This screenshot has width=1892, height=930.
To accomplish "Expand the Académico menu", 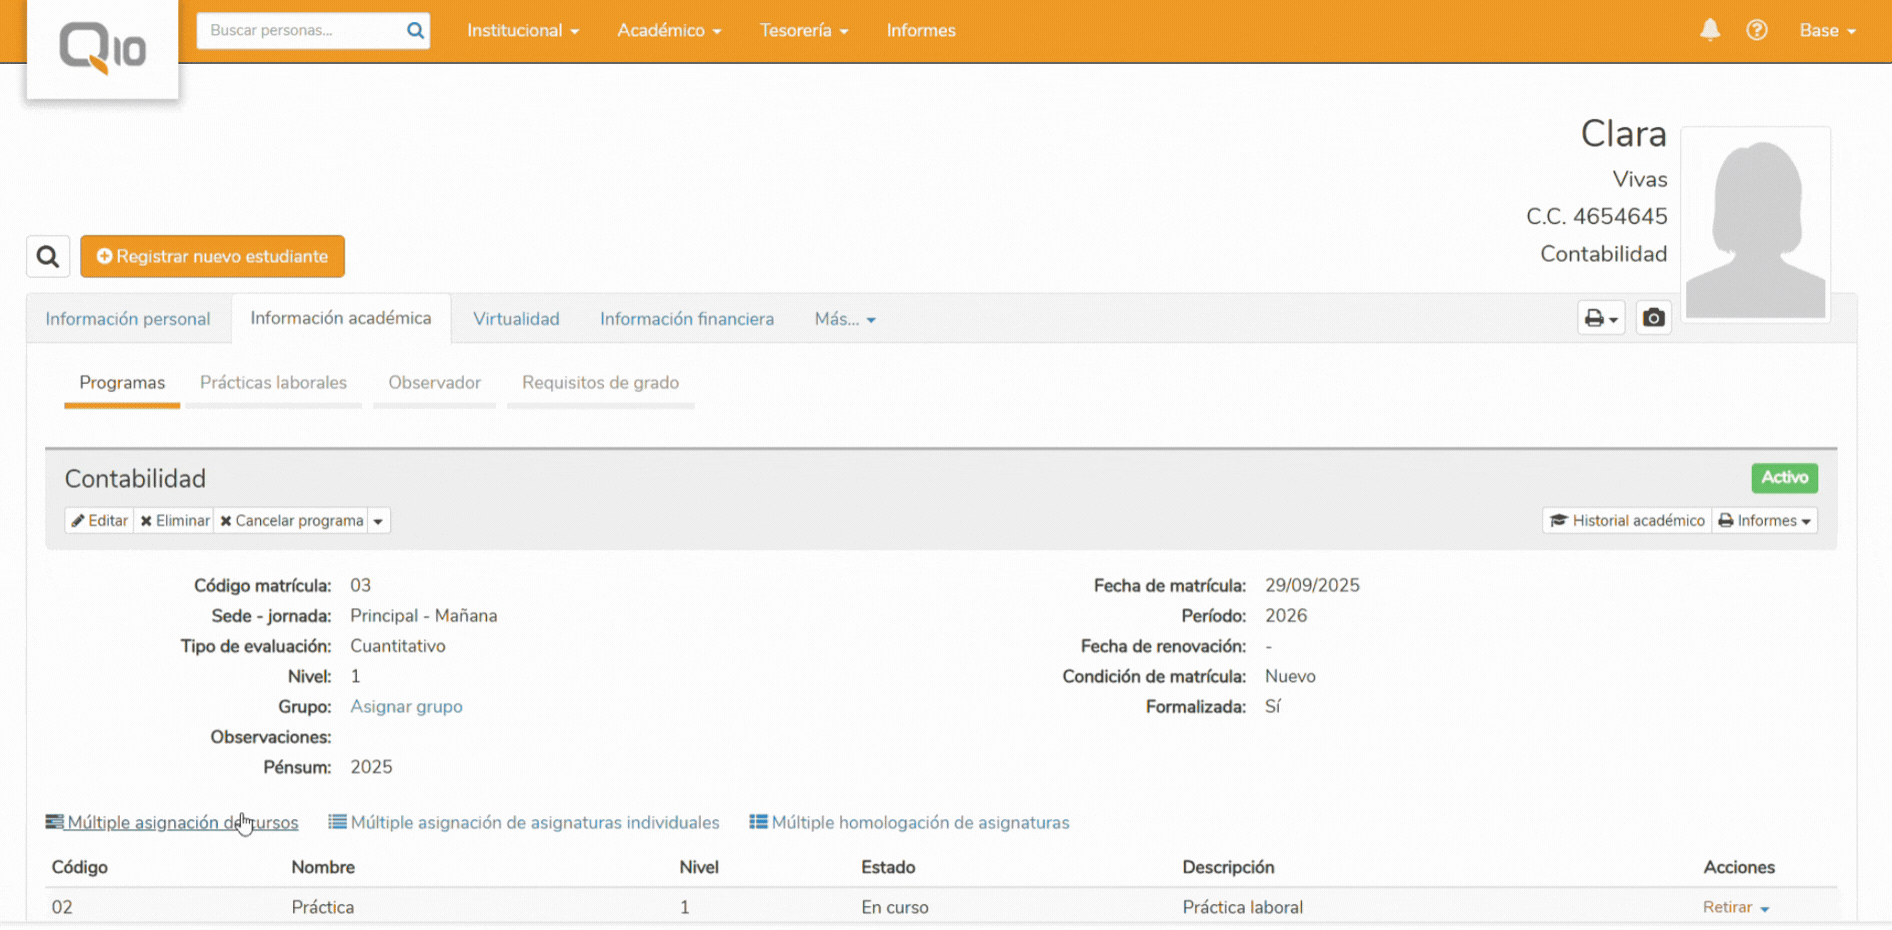I will 668,31.
